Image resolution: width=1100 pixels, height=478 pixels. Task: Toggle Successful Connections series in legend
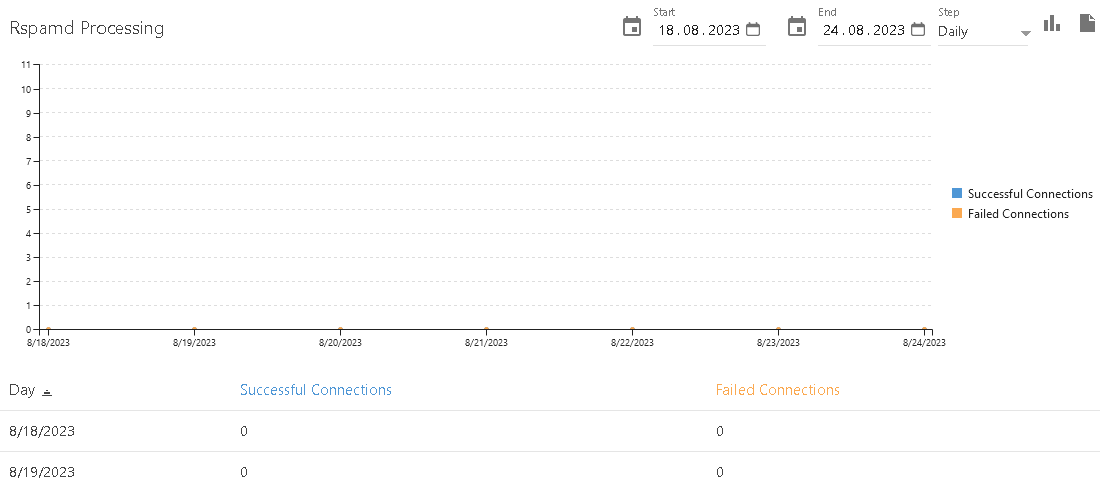[1029, 194]
